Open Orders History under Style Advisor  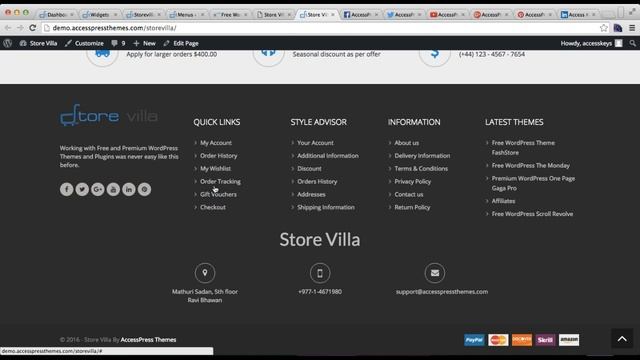(x=317, y=181)
